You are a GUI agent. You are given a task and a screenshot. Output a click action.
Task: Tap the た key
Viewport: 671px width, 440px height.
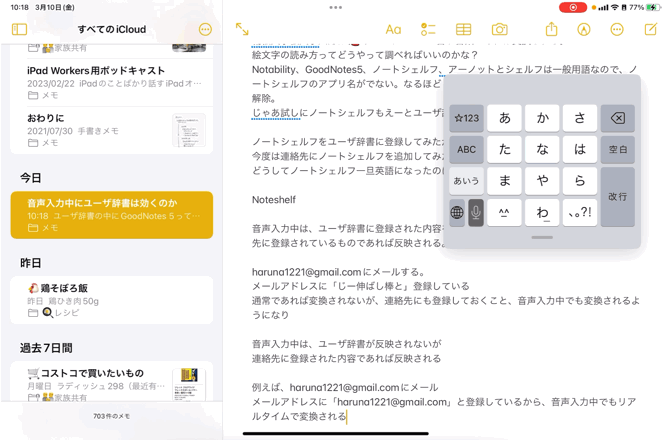[x=504, y=149]
